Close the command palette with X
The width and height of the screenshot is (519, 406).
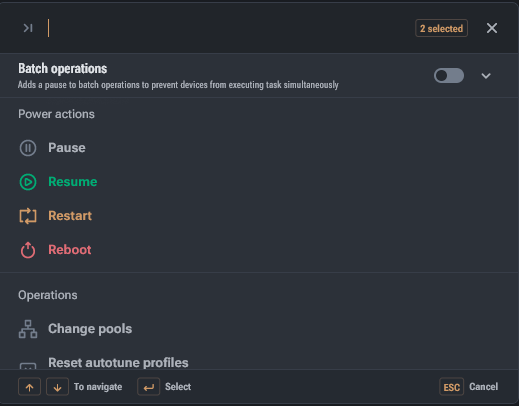tap(492, 28)
